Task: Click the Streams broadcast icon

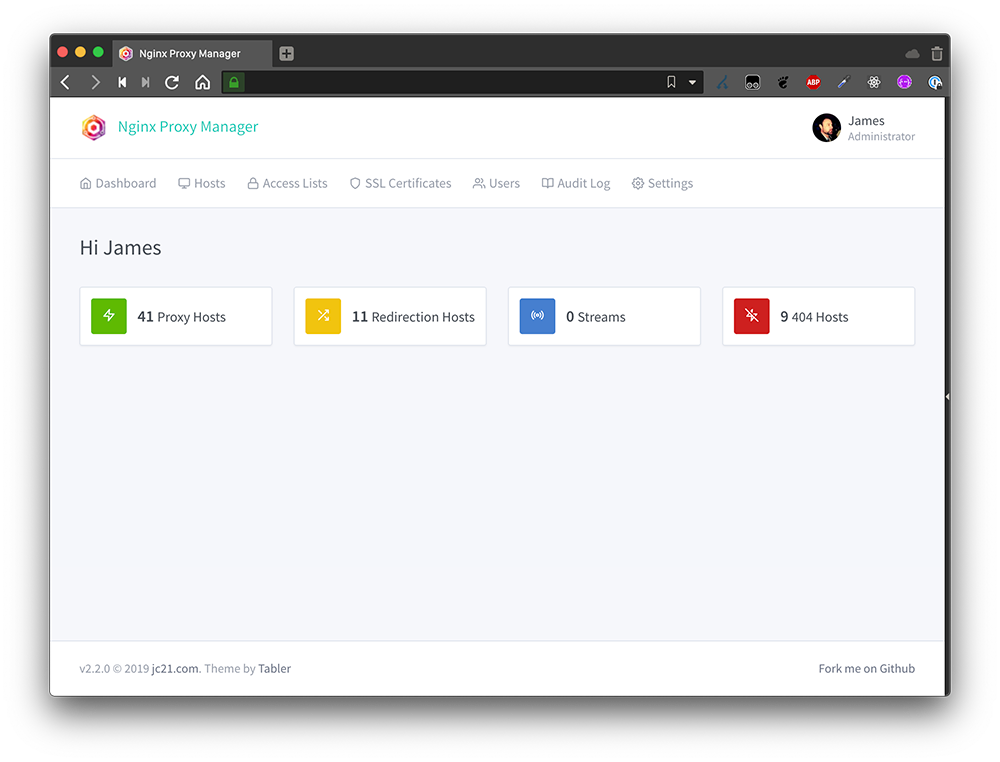Action: pos(537,316)
